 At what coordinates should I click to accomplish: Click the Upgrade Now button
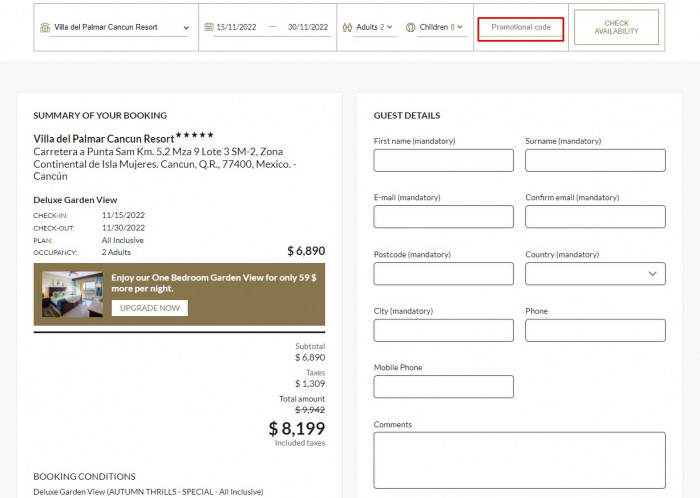(x=150, y=308)
